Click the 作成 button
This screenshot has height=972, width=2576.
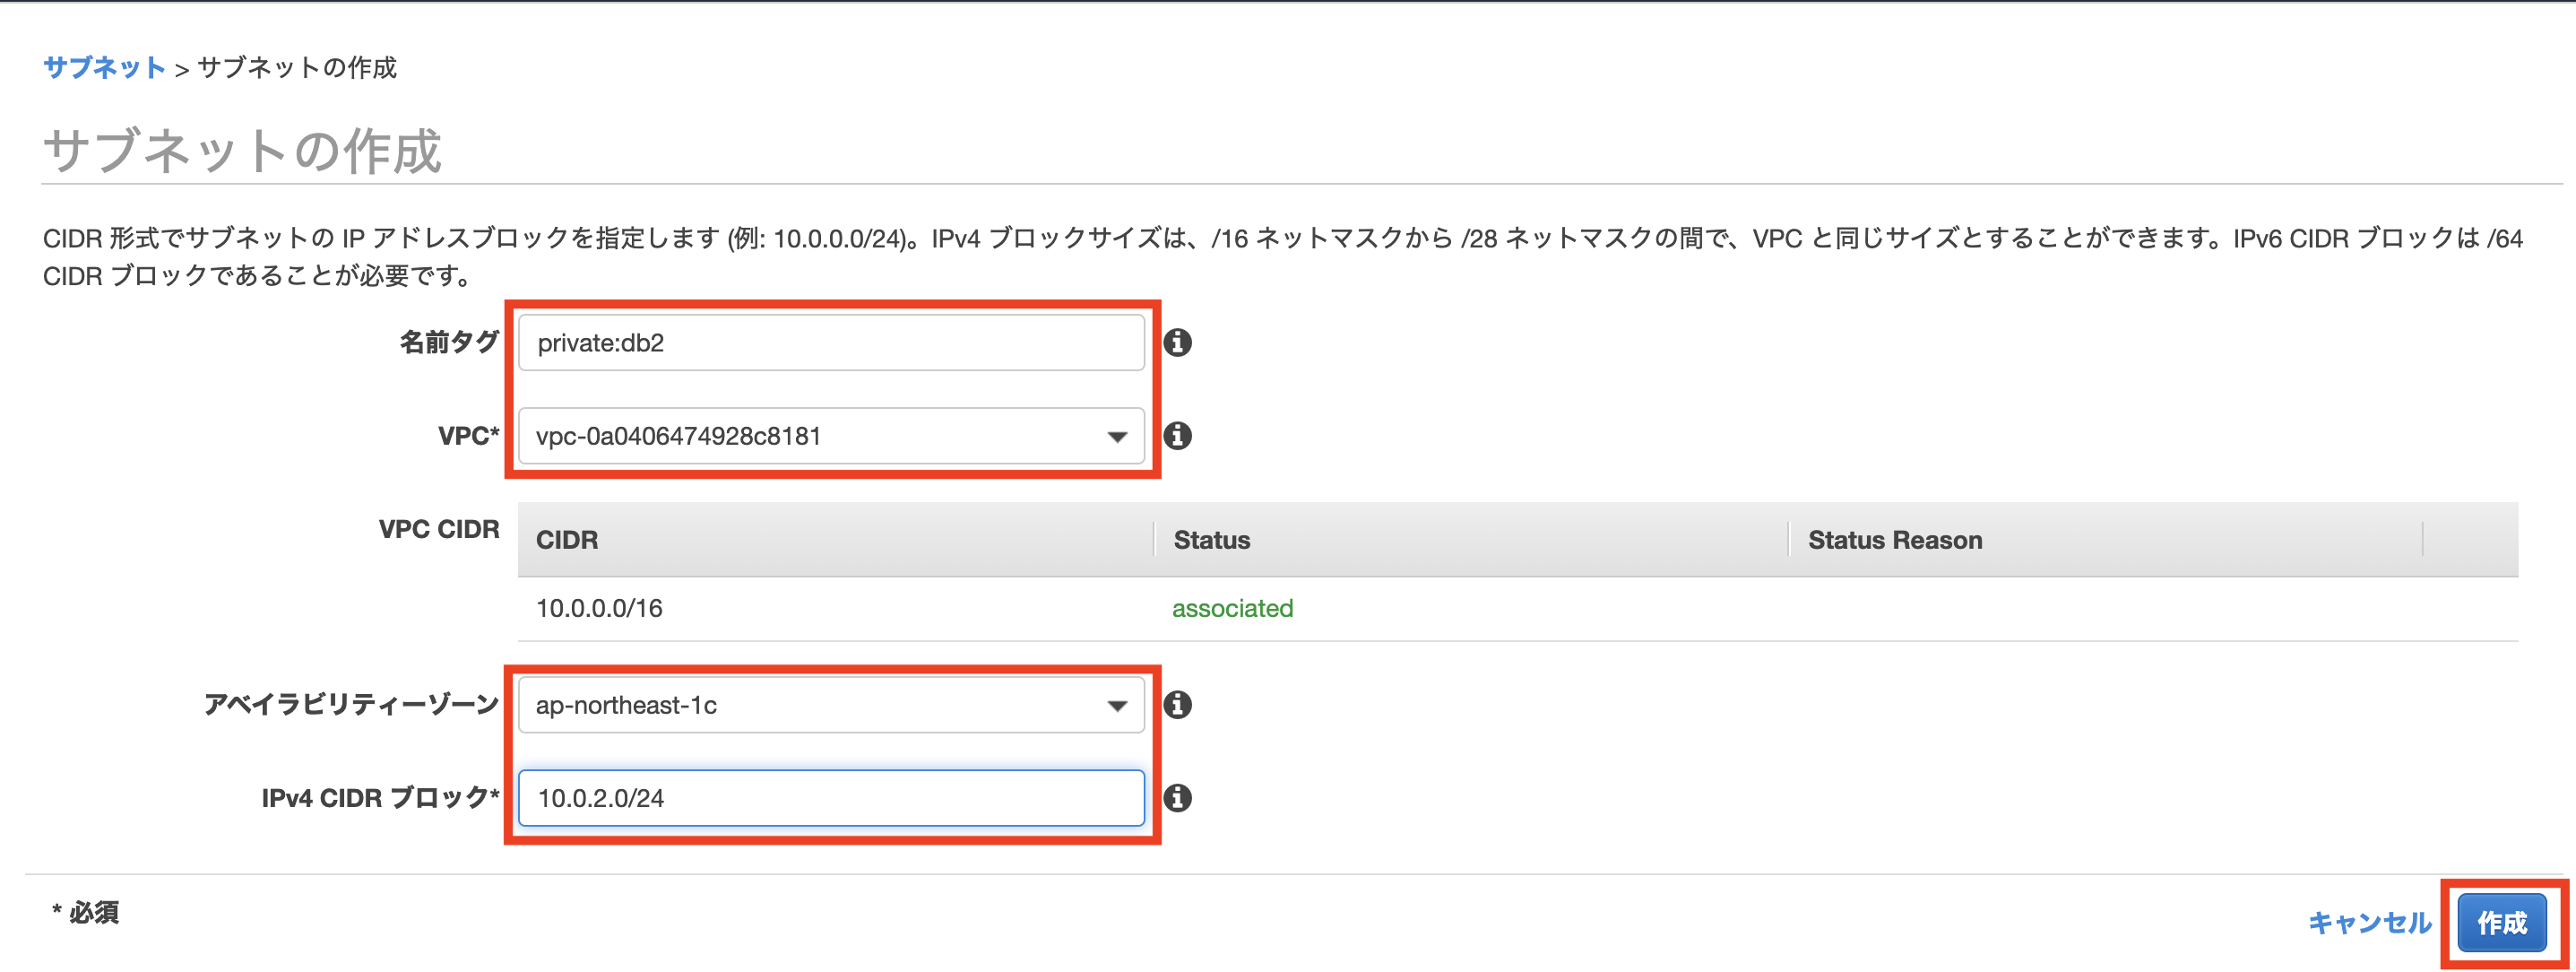coord(2502,923)
